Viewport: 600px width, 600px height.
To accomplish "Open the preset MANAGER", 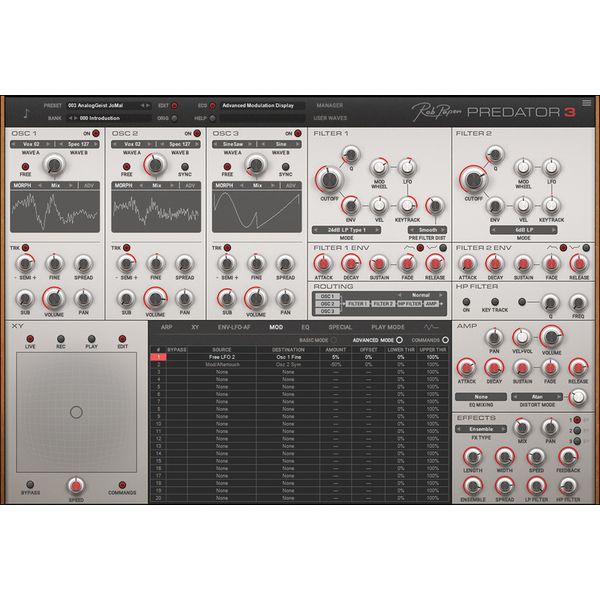I will [329, 105].
